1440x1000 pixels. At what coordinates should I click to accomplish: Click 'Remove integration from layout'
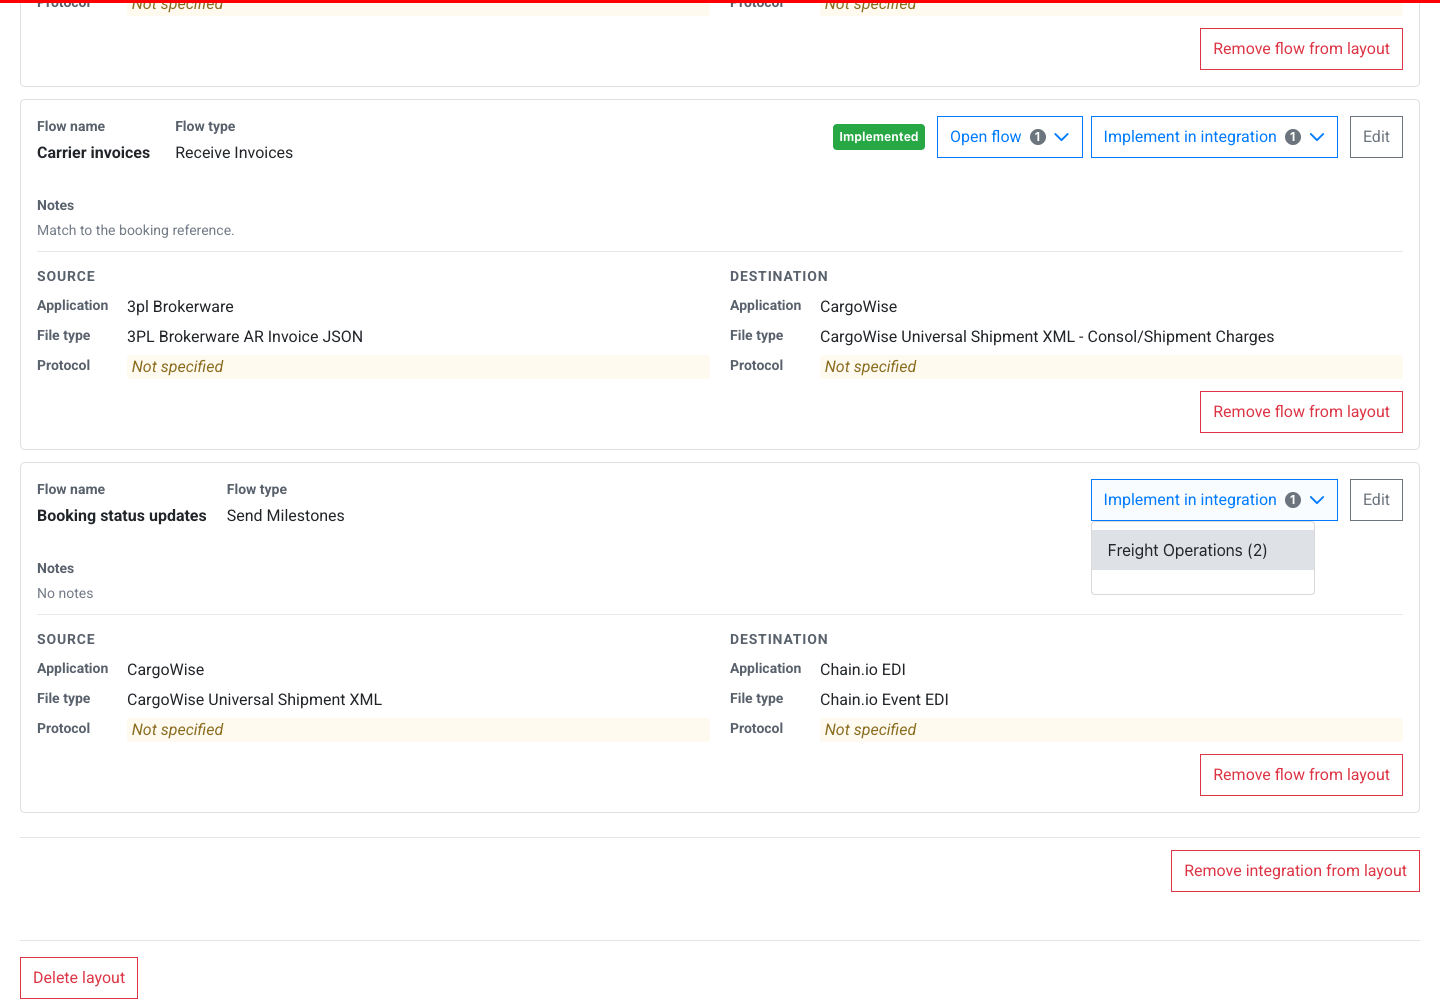pos(1295,871)
